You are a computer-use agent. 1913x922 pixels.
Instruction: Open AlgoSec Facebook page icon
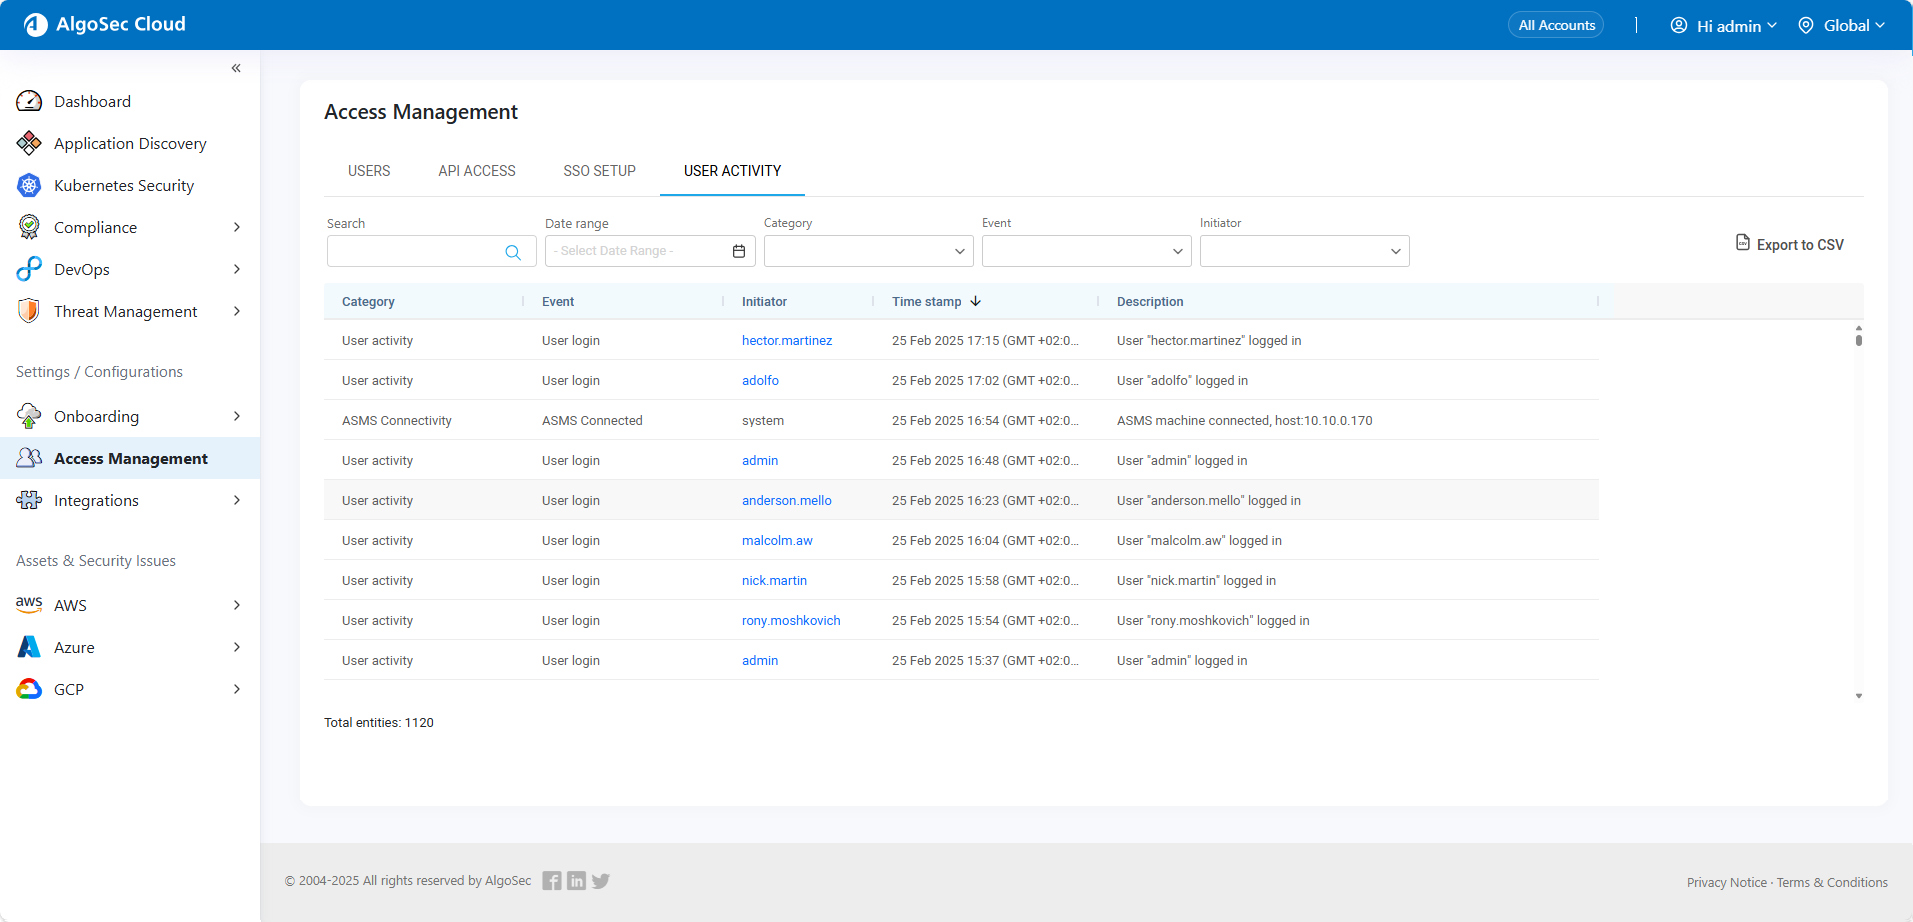(x=551, y=881)
